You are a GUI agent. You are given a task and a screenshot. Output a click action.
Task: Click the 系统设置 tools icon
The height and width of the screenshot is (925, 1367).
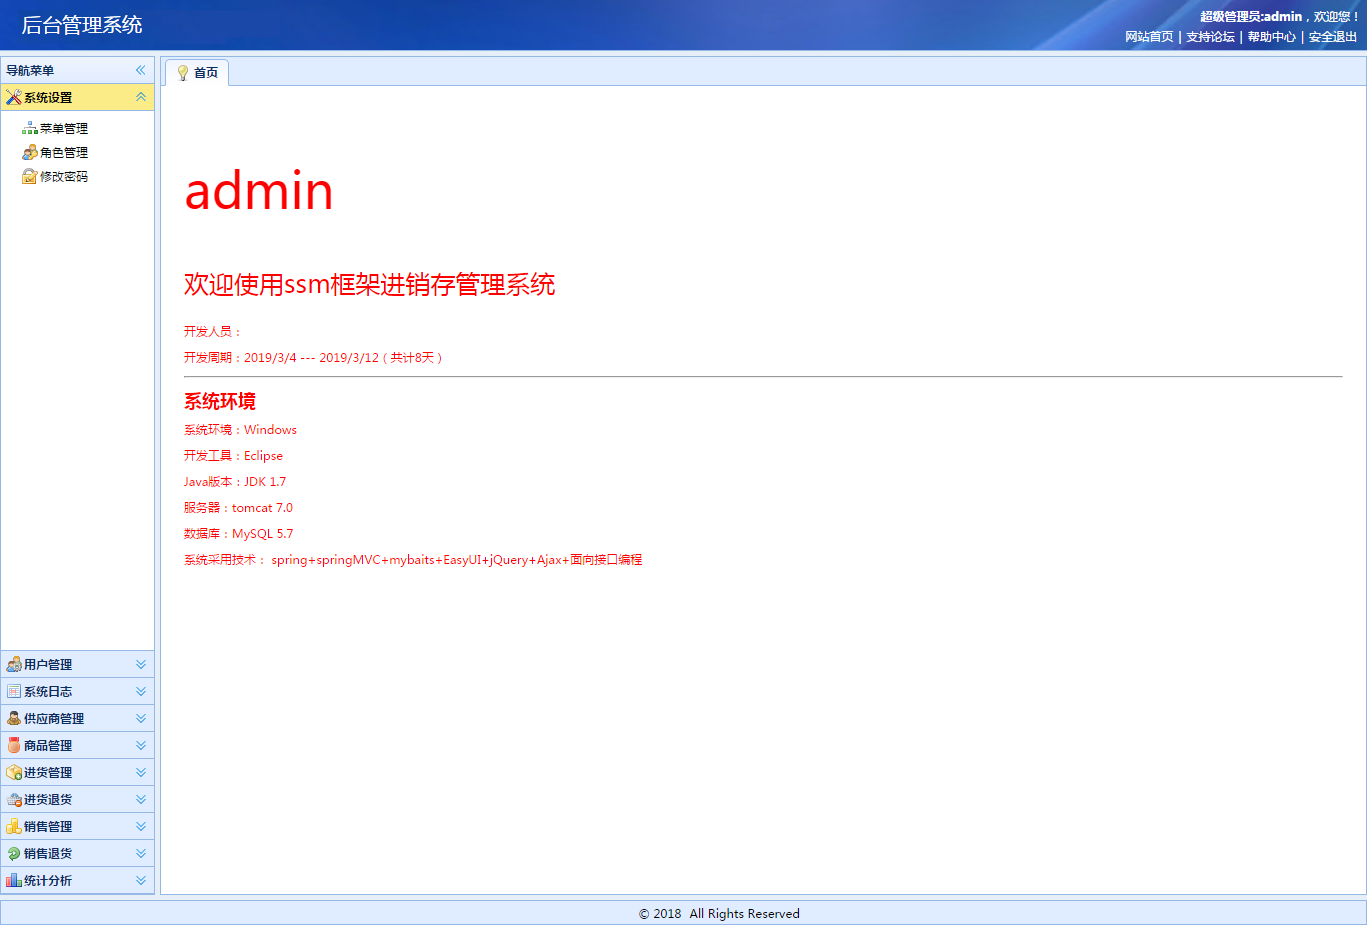(x=13, y=97)
